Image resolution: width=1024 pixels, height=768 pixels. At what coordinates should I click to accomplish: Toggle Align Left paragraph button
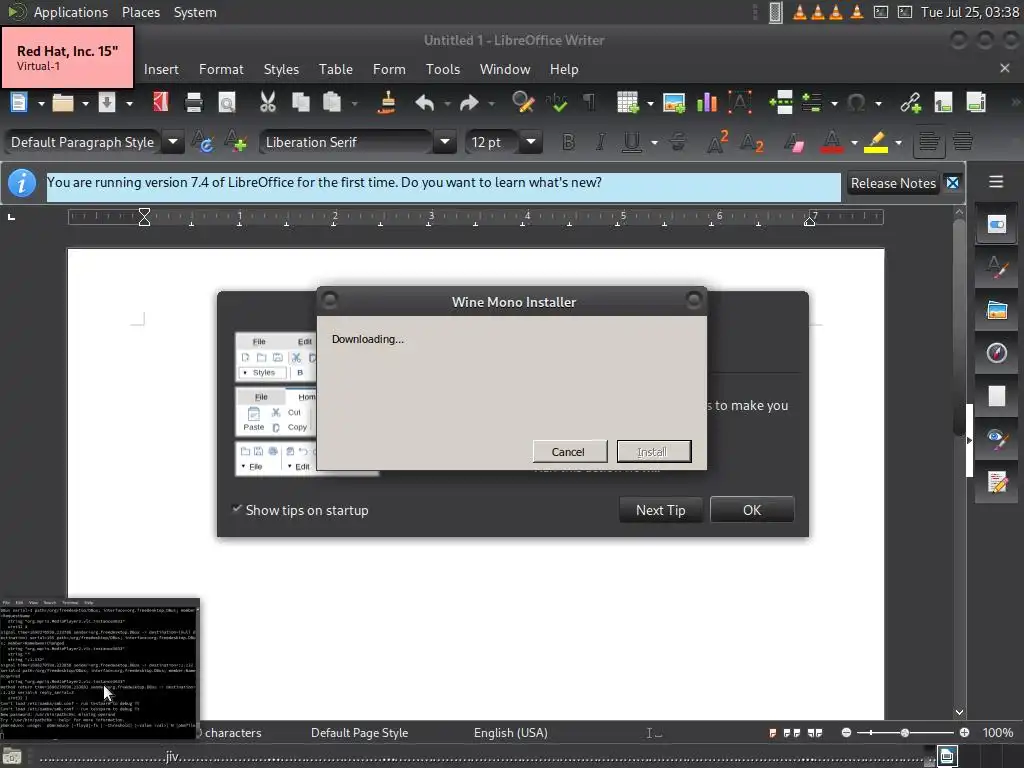click(x=929, y=142)
